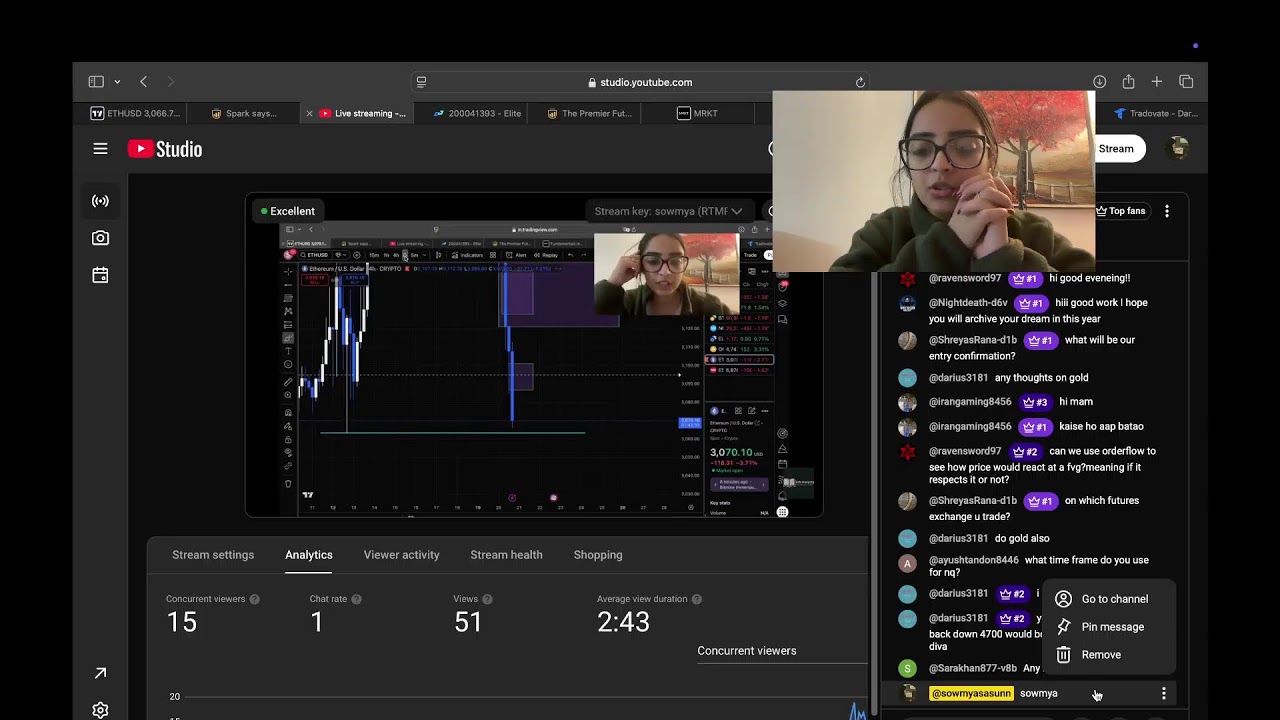Open the Settings gear in sidebar

coord(100,710)
